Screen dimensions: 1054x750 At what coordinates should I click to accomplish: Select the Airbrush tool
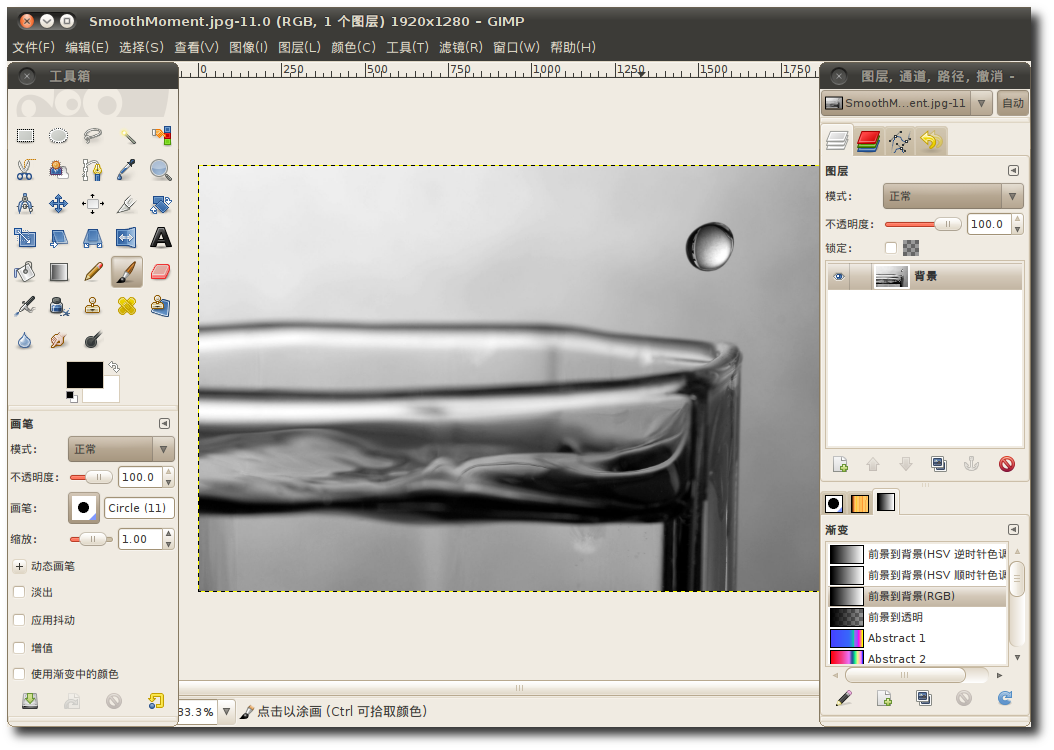coord(26,306)
